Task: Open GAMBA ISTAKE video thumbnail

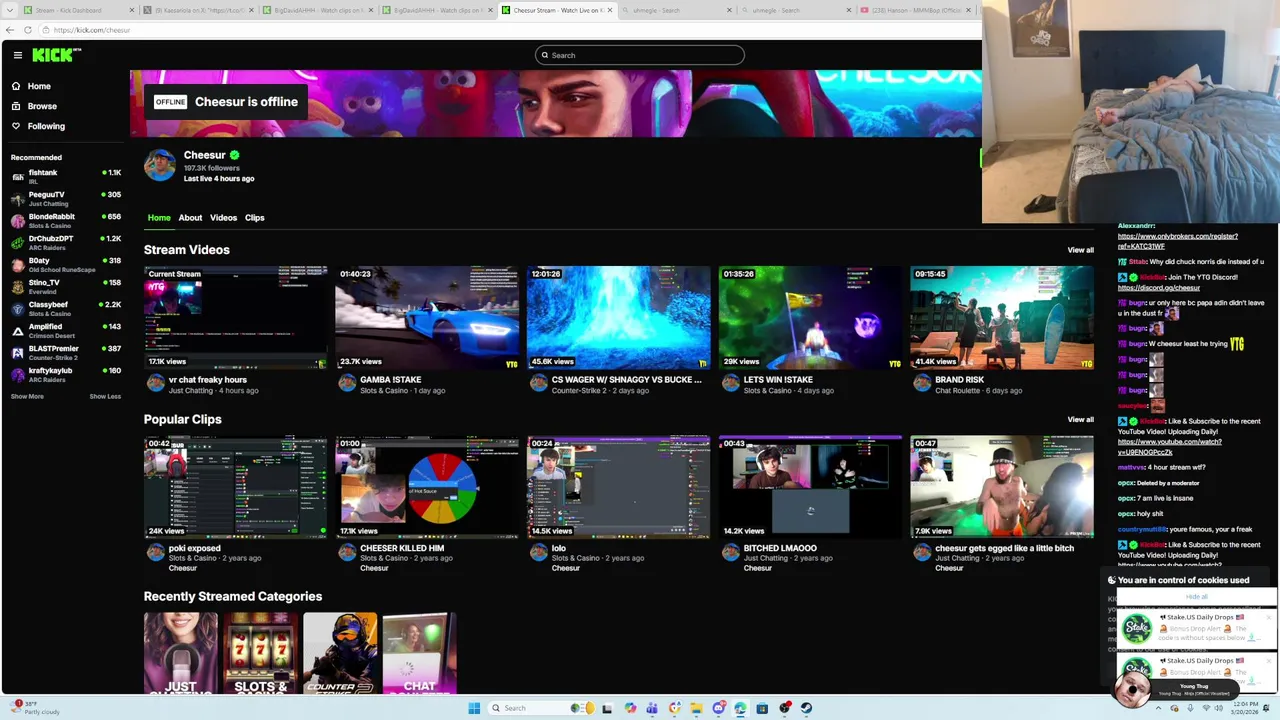Action: click(x=427, y=318)
